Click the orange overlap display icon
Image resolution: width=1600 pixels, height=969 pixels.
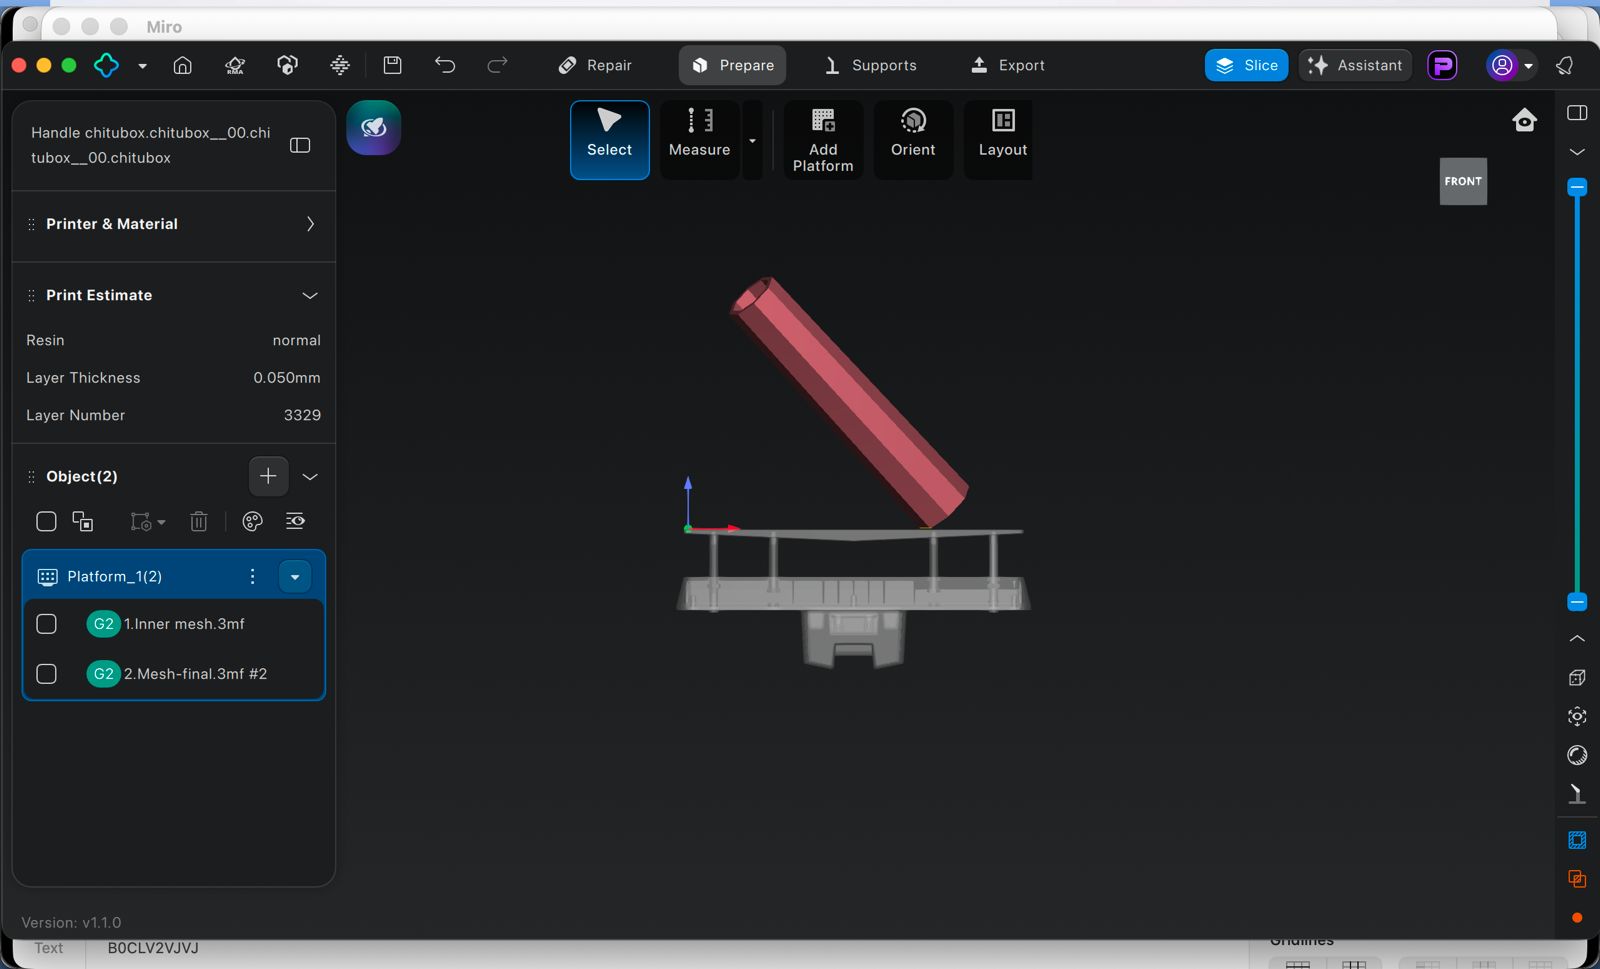(1577, 880)
